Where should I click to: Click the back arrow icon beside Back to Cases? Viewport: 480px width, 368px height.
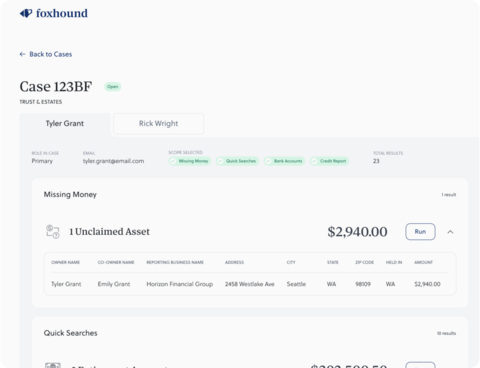[22, 54]
